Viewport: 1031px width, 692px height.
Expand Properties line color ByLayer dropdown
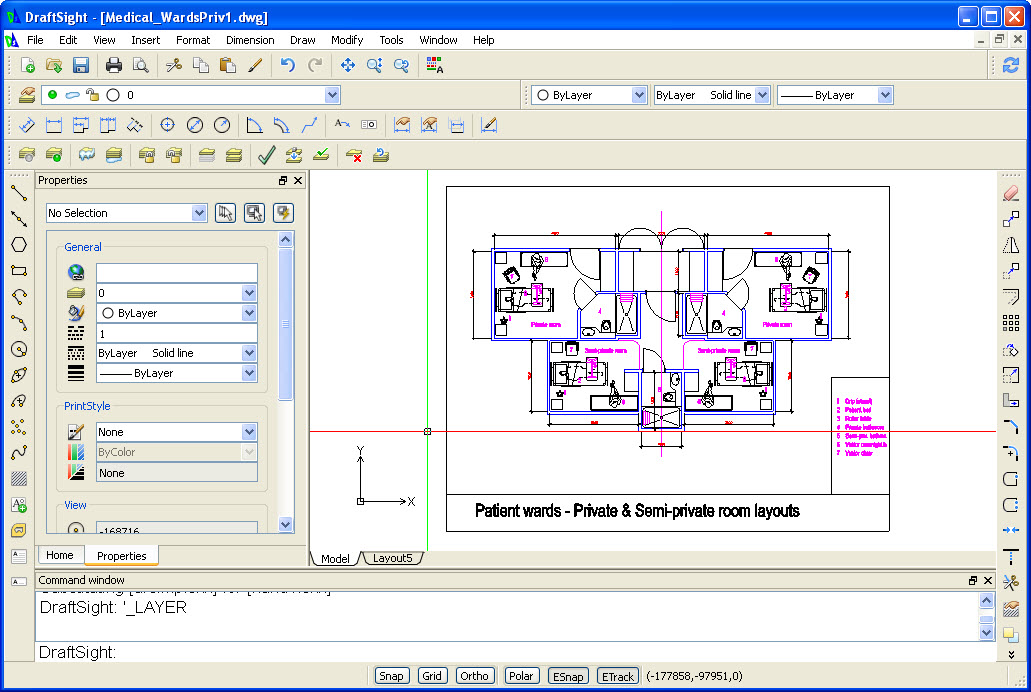249,313
